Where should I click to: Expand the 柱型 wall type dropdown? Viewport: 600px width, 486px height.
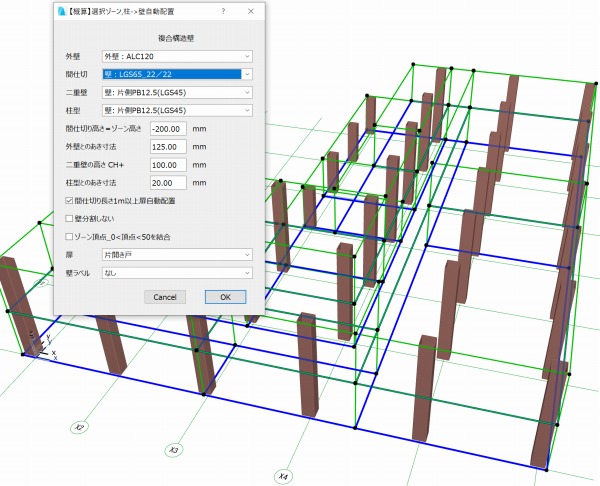tap(176, 110)
